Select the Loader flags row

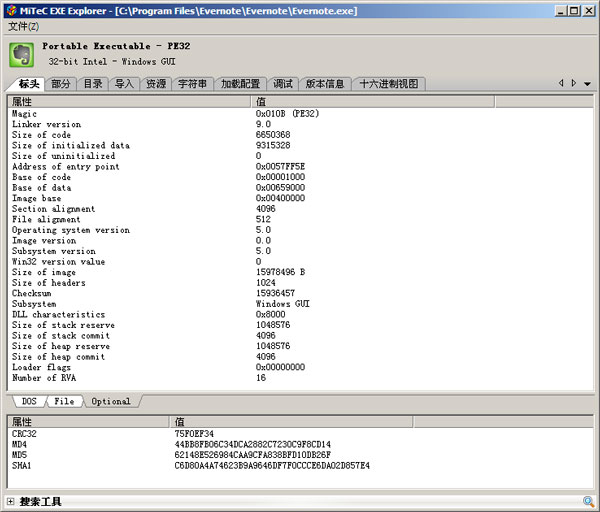coord(300,367)
